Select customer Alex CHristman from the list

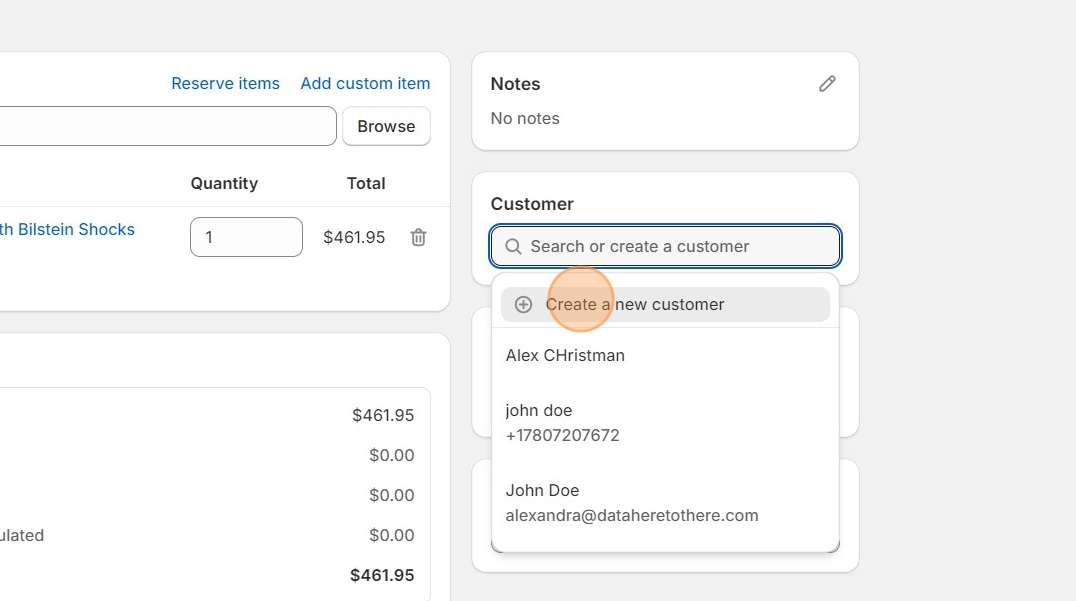[565, 355]
